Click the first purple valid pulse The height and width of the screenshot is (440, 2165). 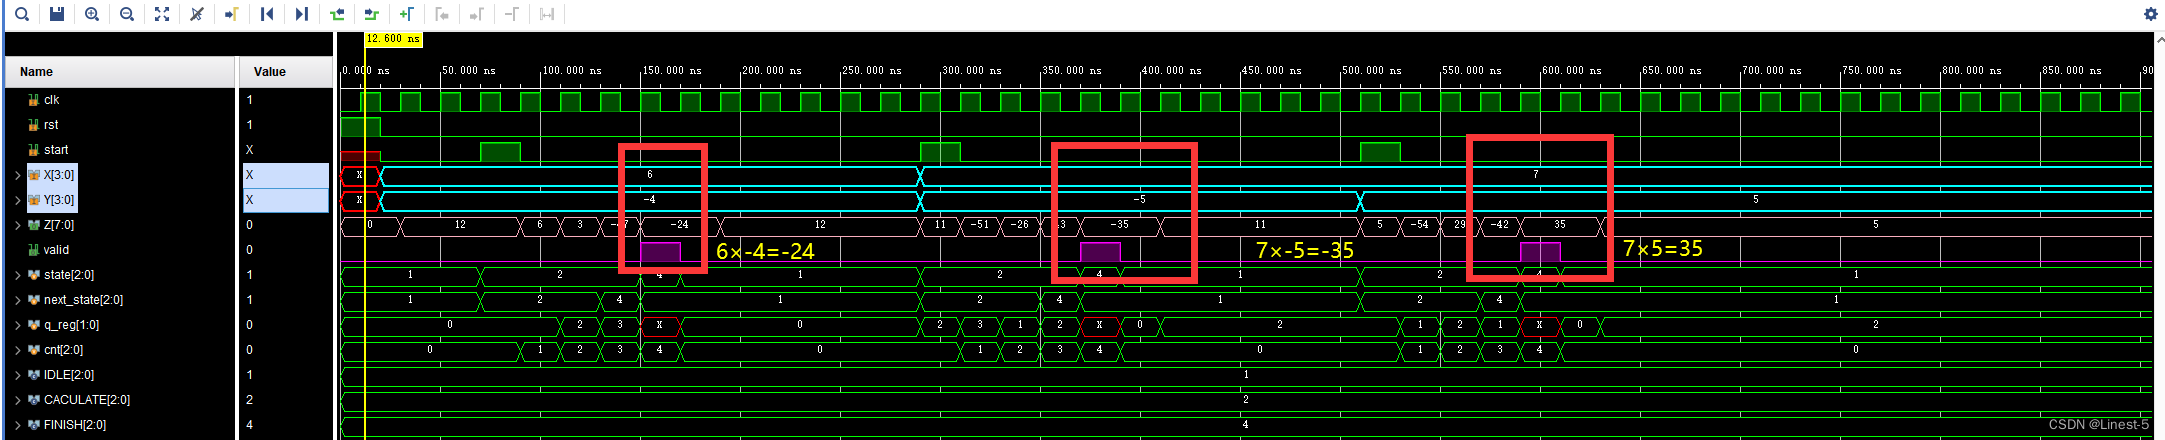point(660,251)
